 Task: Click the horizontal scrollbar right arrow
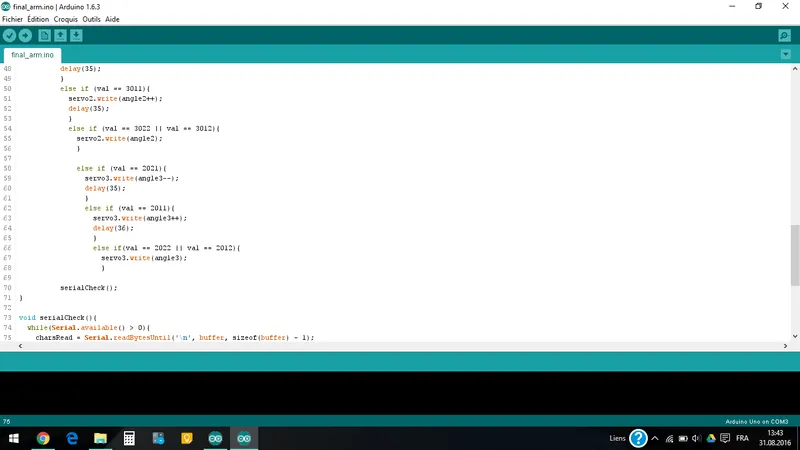[785, 346]
